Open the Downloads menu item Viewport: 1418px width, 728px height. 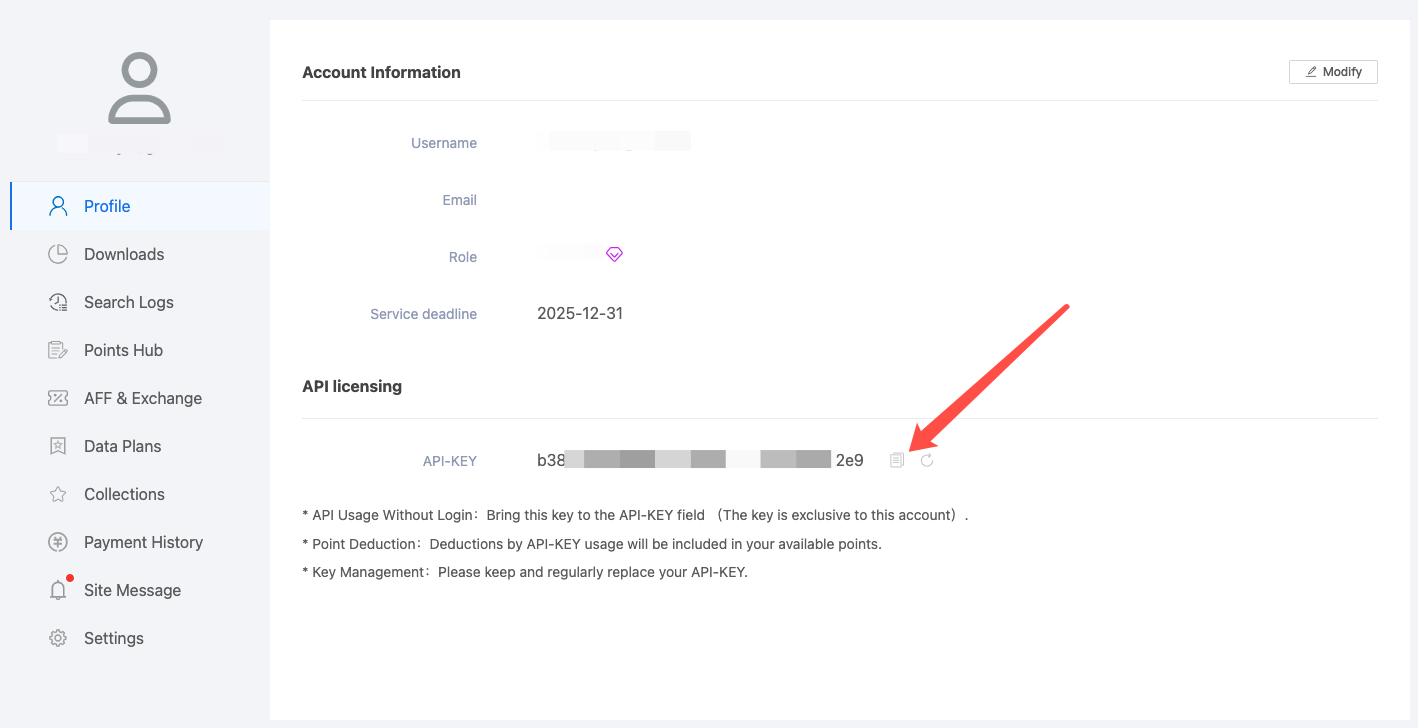[x=140, y=254]
